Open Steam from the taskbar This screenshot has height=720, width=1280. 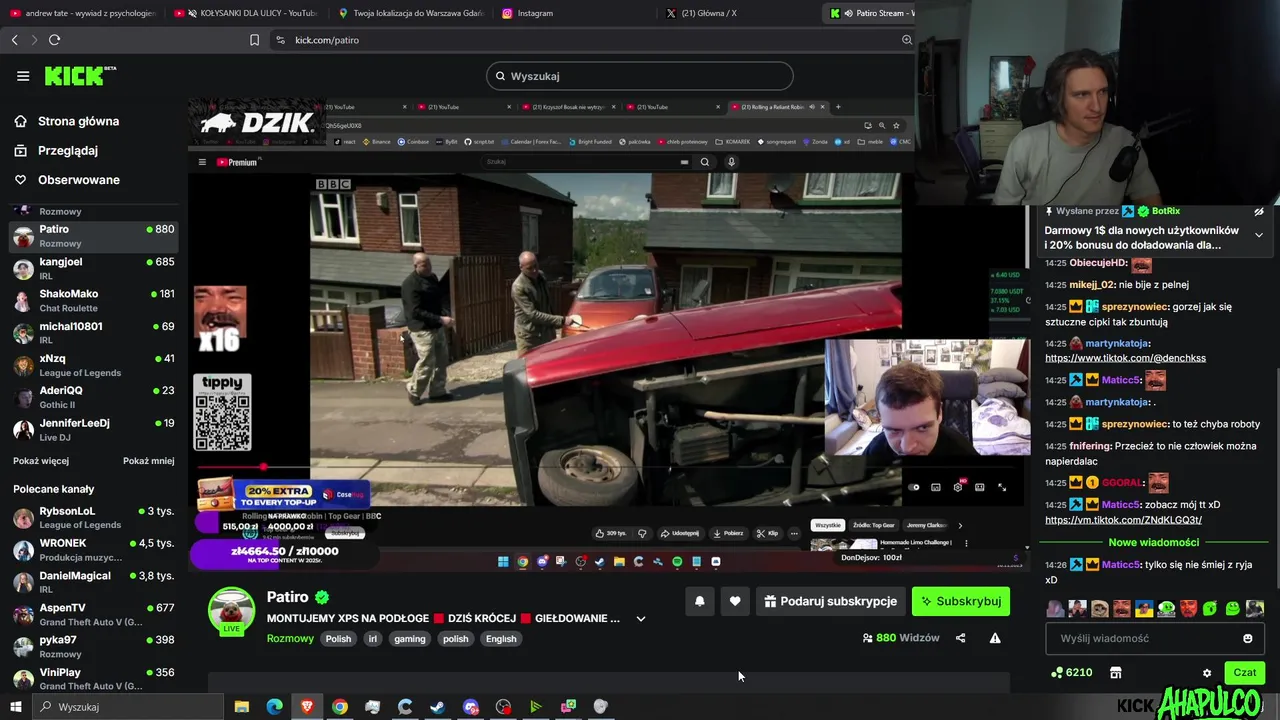click(x=437, y=707)
